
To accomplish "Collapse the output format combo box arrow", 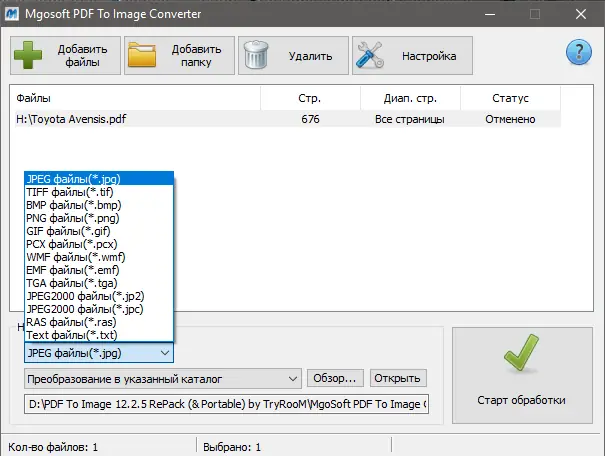I will pos(165,353).
